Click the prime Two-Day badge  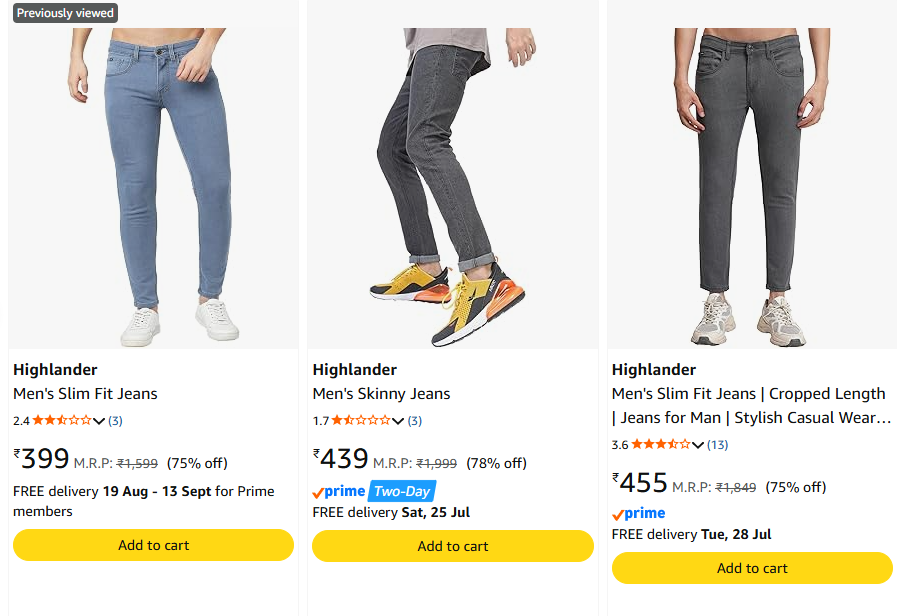pyautogui.click(x=374, y=491)
